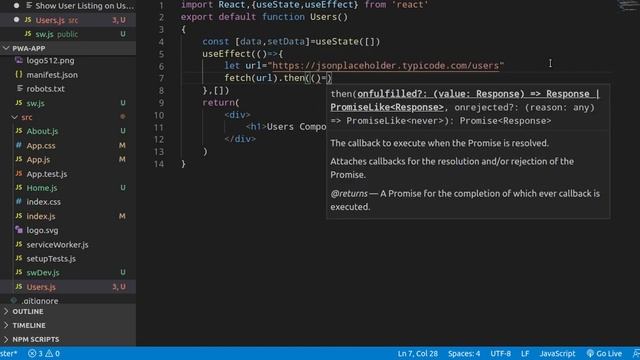Viewport: 640px width, 360px height.
Task: Click line number 9 in the gutter
Action: click(162, 103)
